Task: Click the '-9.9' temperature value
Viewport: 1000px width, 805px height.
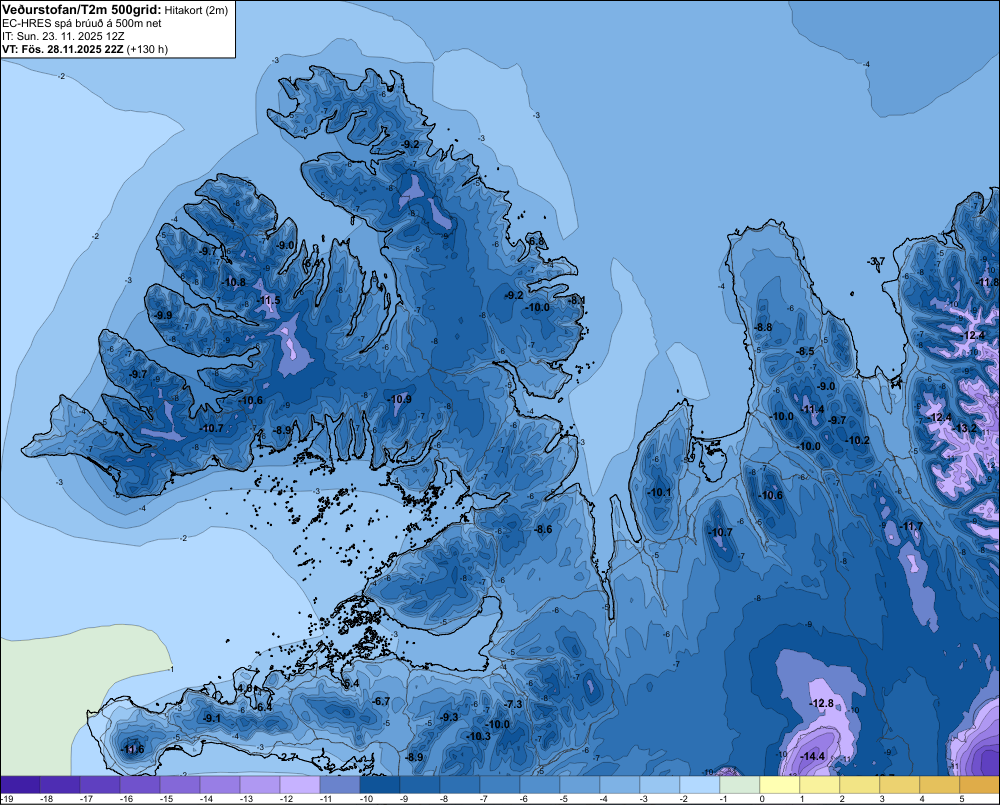Action: tap(163, 315)
